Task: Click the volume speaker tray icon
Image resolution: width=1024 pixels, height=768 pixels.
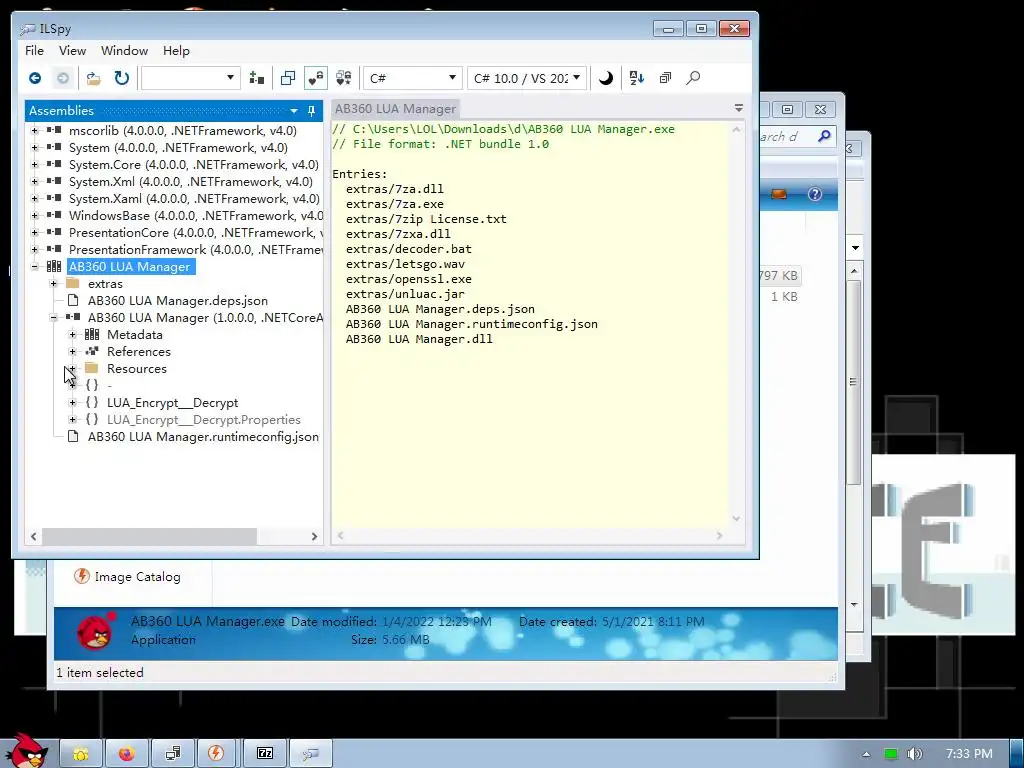Action: click(915, 754)
